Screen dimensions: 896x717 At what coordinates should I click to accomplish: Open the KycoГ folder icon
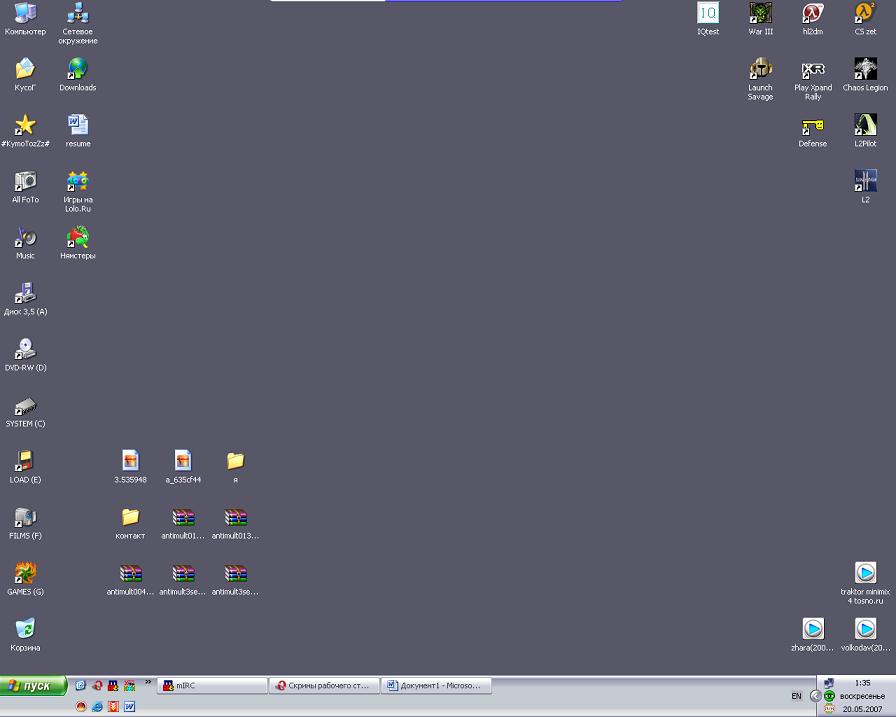[x=25, y=74]
